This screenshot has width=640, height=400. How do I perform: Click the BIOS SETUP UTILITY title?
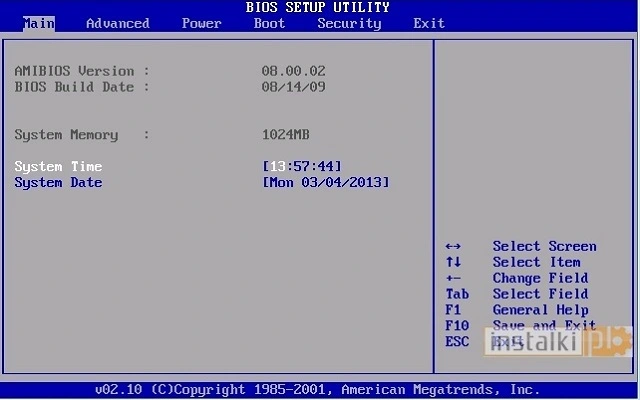(x=318, y=7)
